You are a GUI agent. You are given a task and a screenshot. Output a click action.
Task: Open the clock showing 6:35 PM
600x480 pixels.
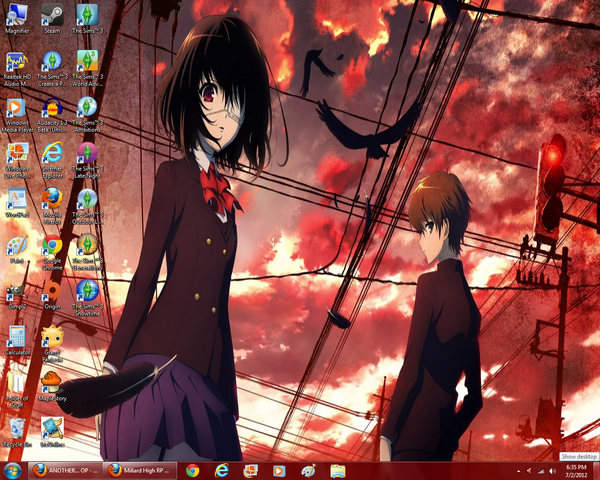(576, 471)
